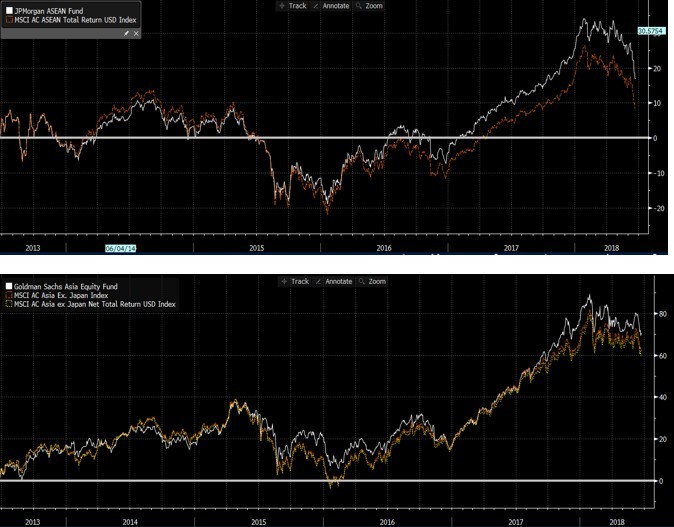Viewport: 674px width, 527px height.
Task: Click MSCI AC Asia ex Japan Net swatch
Action: [7, 304]
